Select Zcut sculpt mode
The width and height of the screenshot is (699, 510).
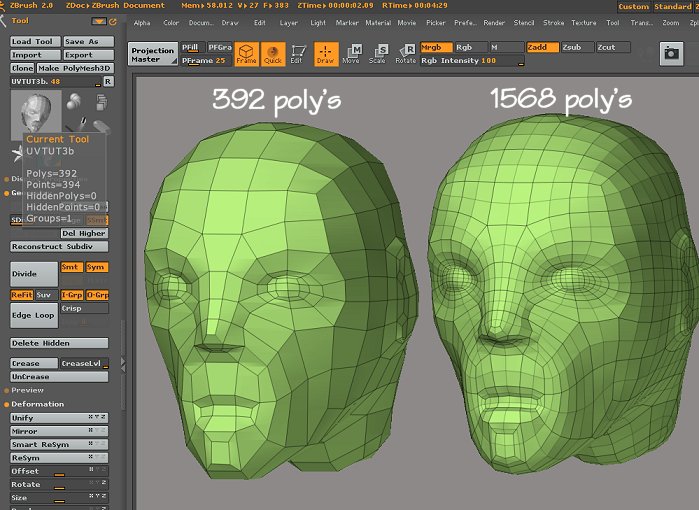point(613,47)
